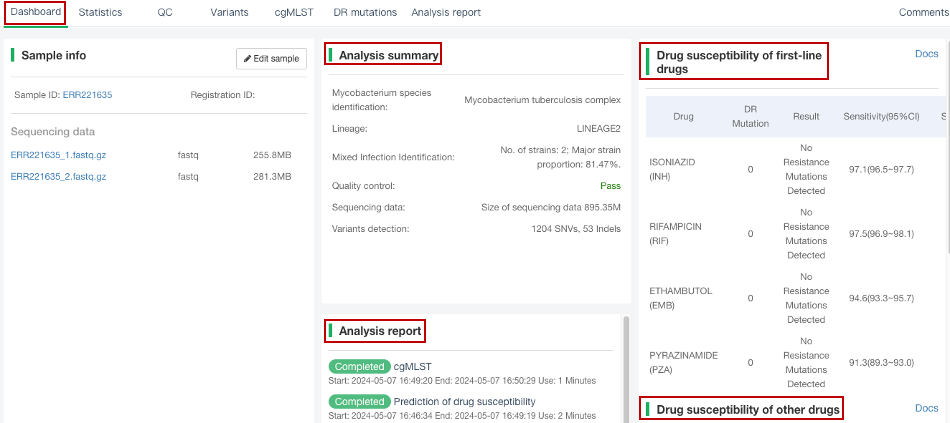The height and width of the screenshot is (423, 950).
Task: Open Docs for first-line drugs
Action: coord(926,54)
